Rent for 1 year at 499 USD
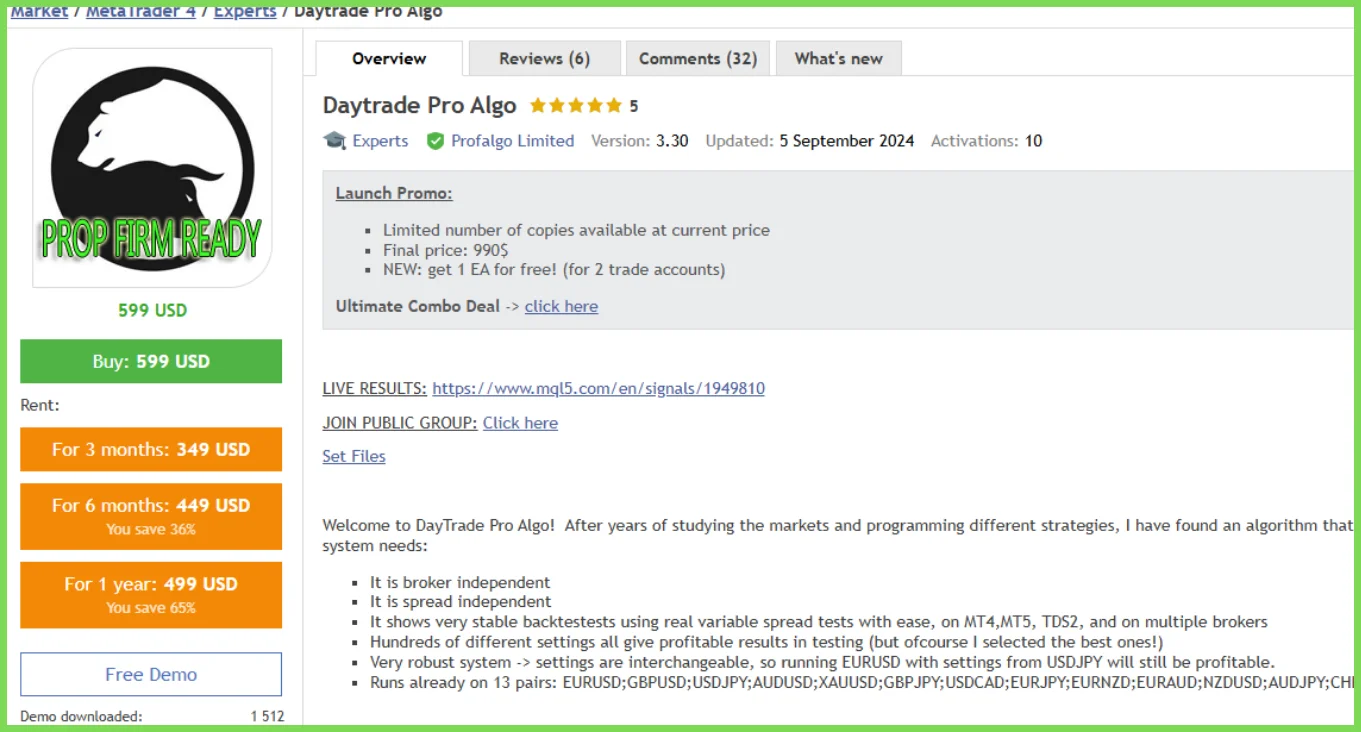The height and width of the screenshot is (732, 1361). tap(151, 595)
